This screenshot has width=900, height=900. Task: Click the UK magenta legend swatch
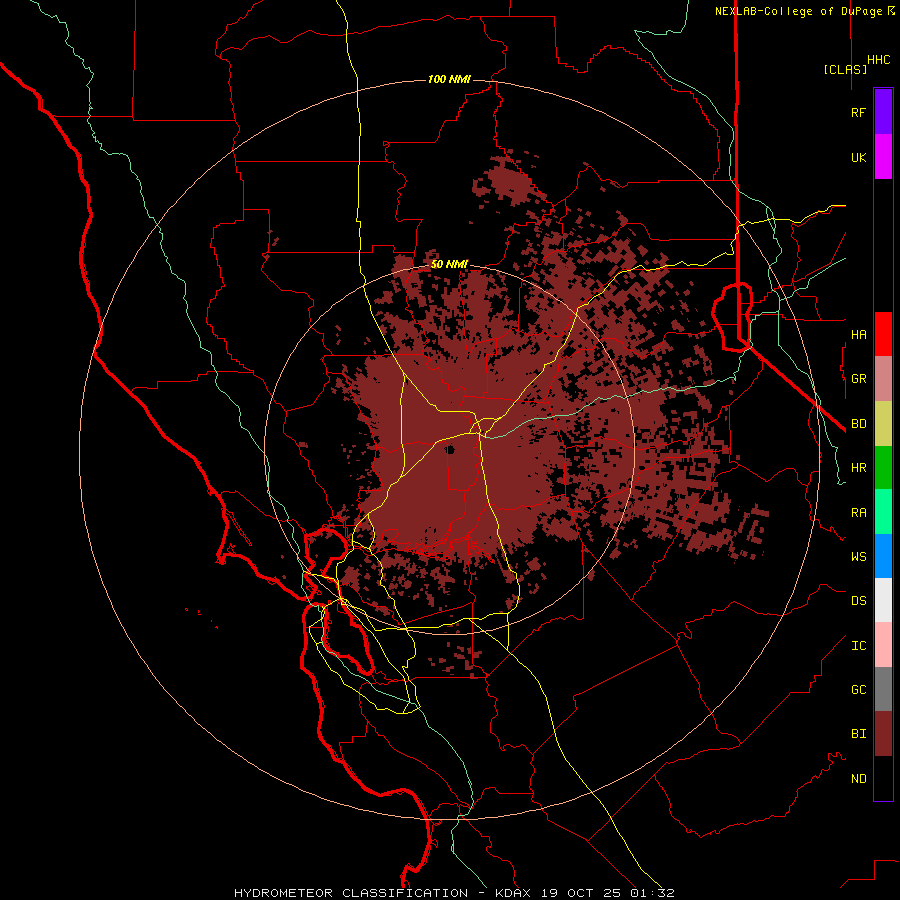tap(883, 157)
